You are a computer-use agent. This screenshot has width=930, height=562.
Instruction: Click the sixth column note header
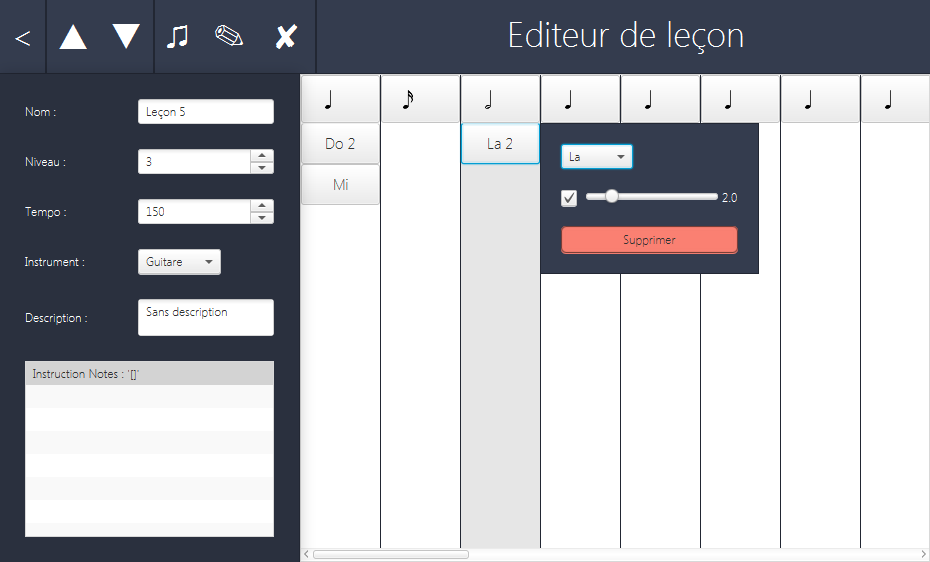tap(740, 99)
